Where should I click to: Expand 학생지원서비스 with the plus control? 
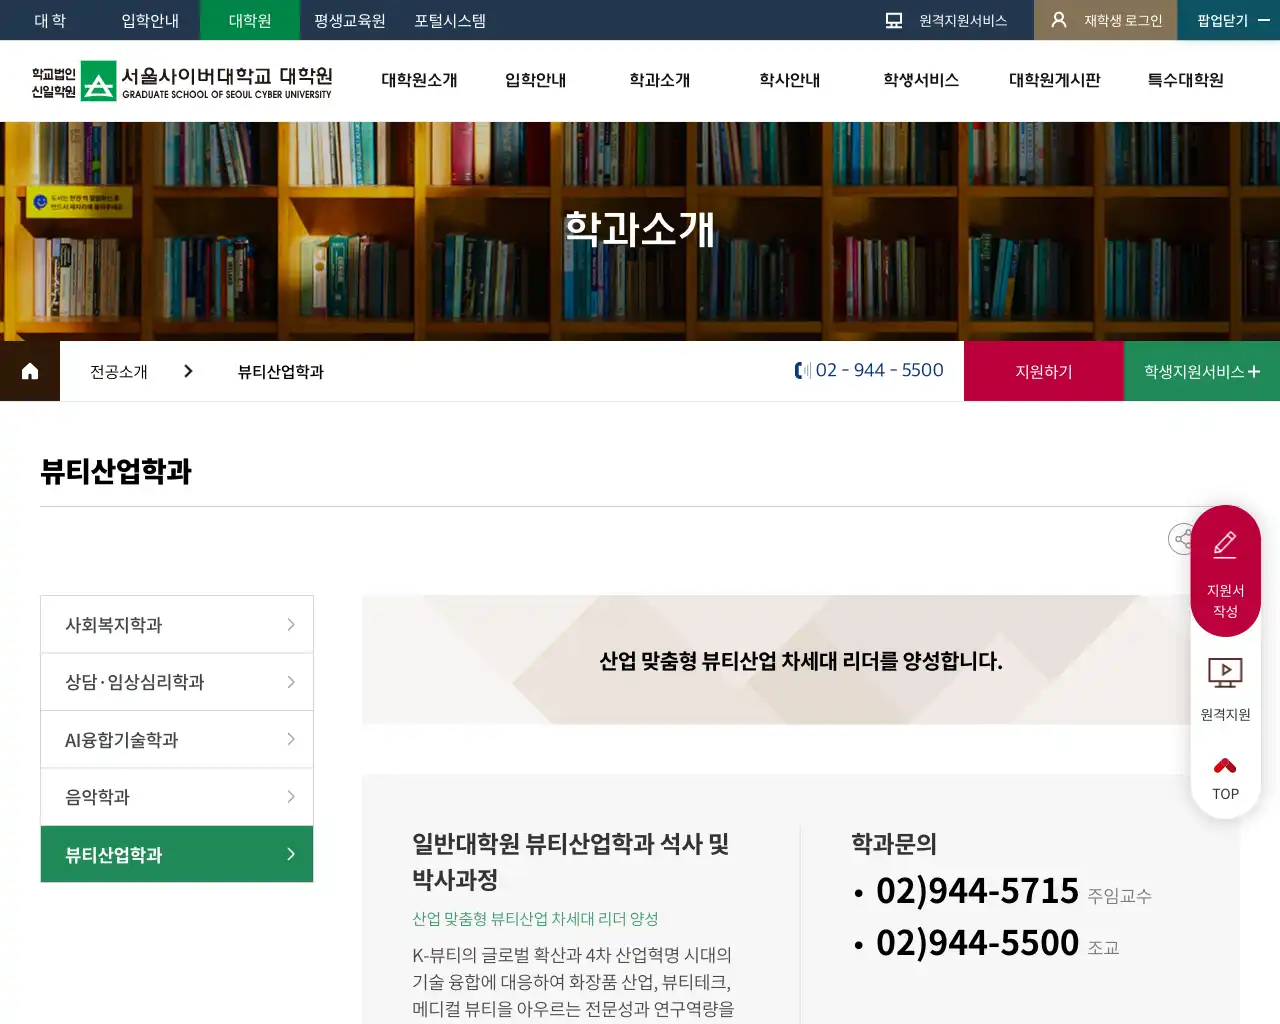(1252, 370)
